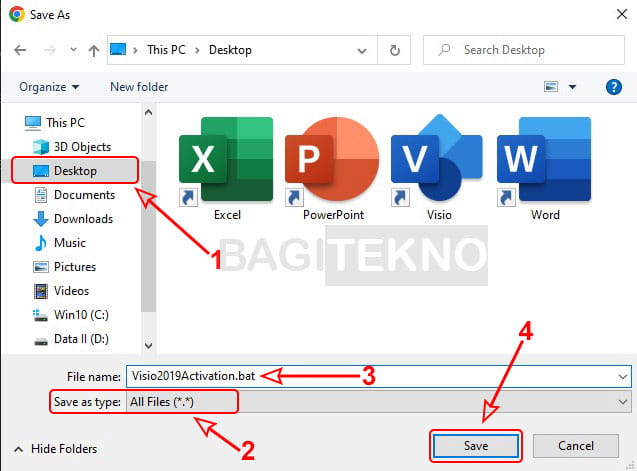Viewport: 637px width, 471px height.
Task: Click the 3D Objects cube icon
Action: pyautogui.click(x=41, y=147)
